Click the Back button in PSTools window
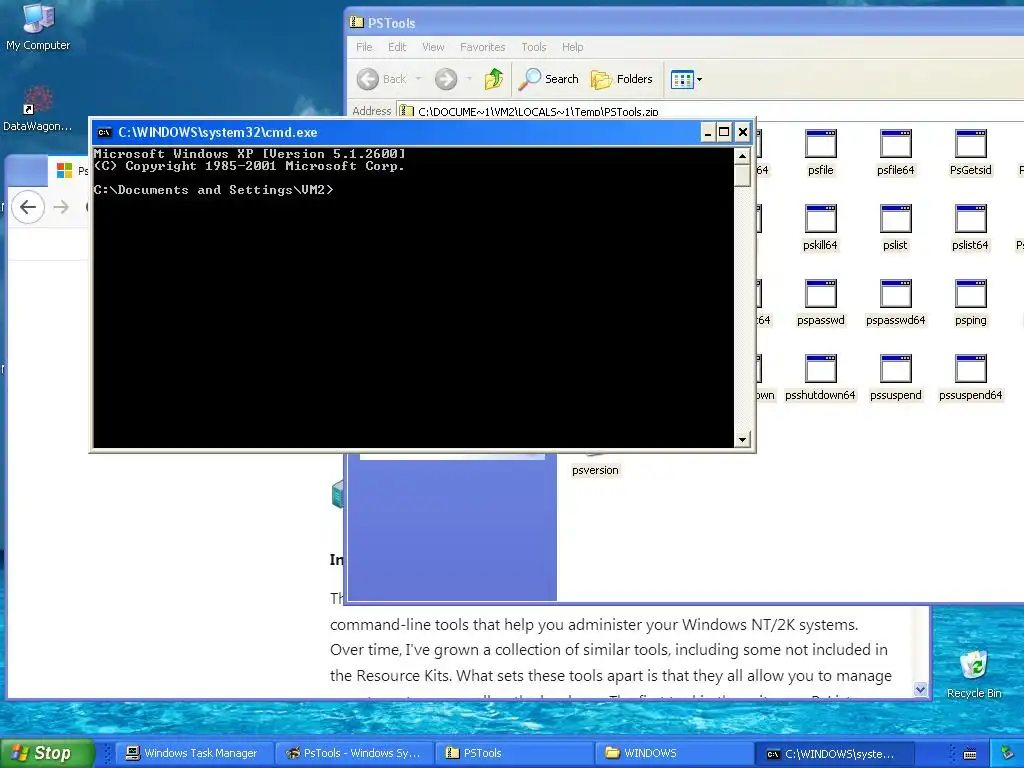1024x768 pixels. pos(382,79)
